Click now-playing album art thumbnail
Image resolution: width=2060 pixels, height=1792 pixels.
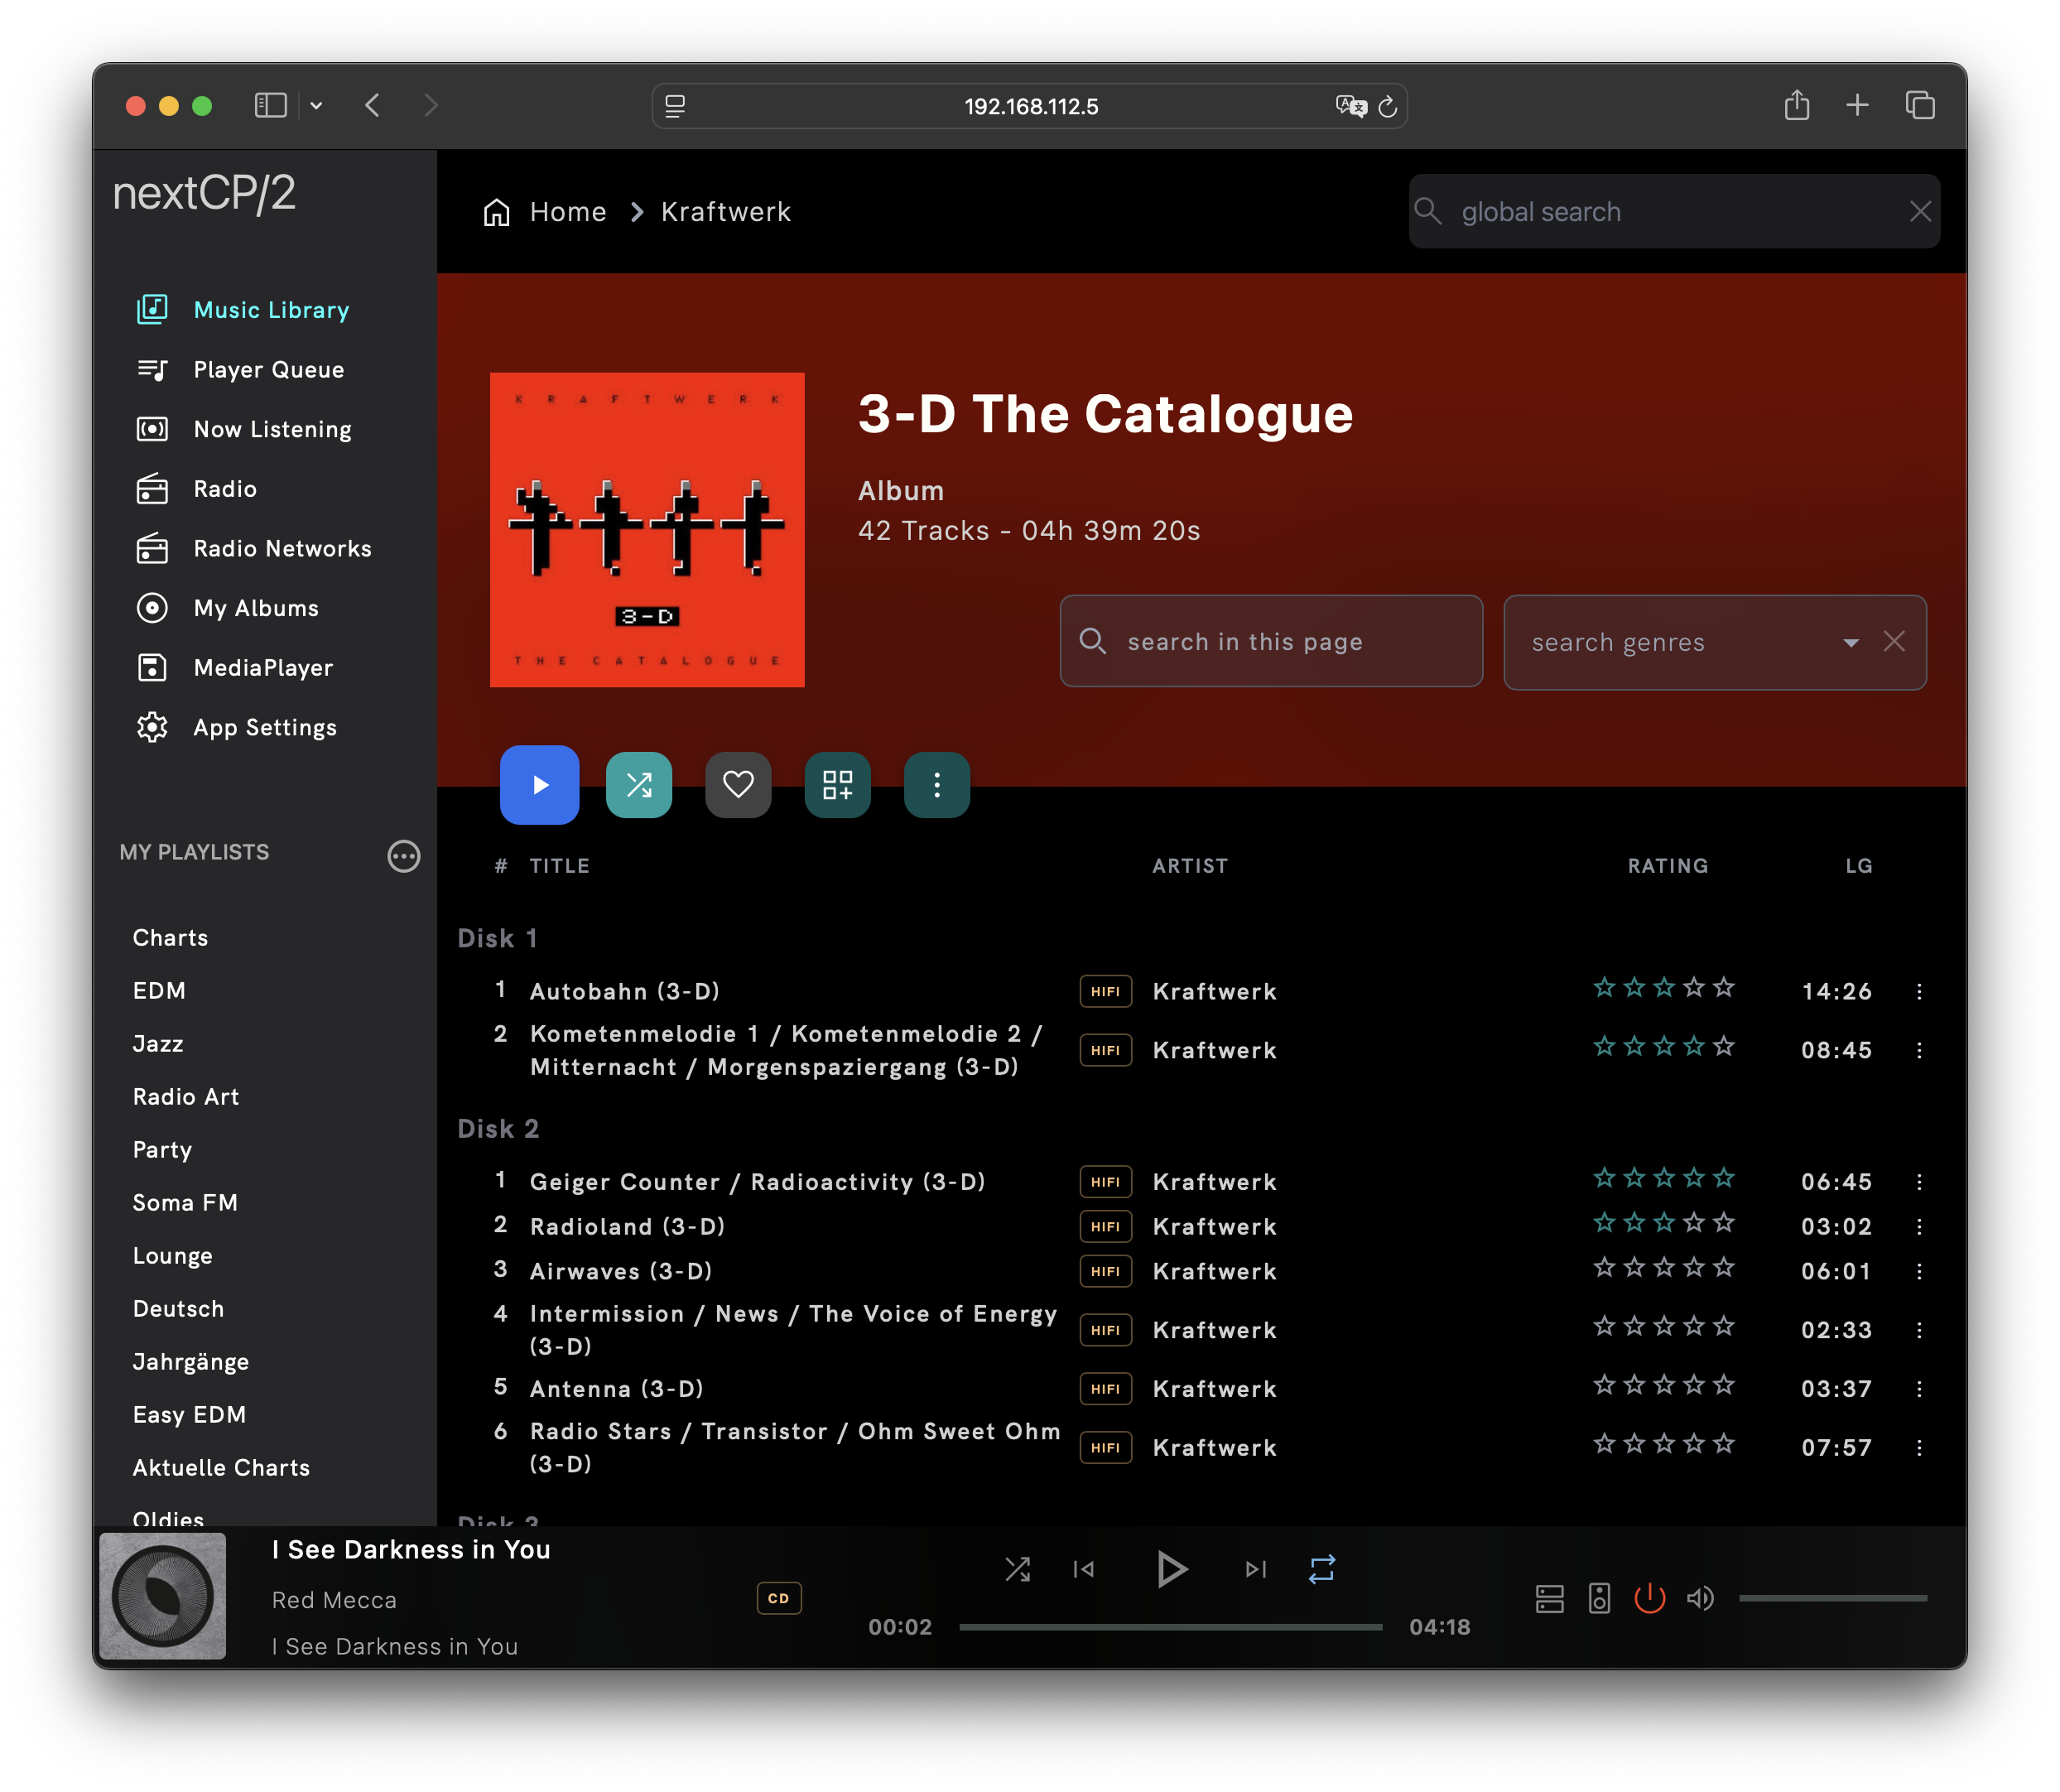point(162,1596)
